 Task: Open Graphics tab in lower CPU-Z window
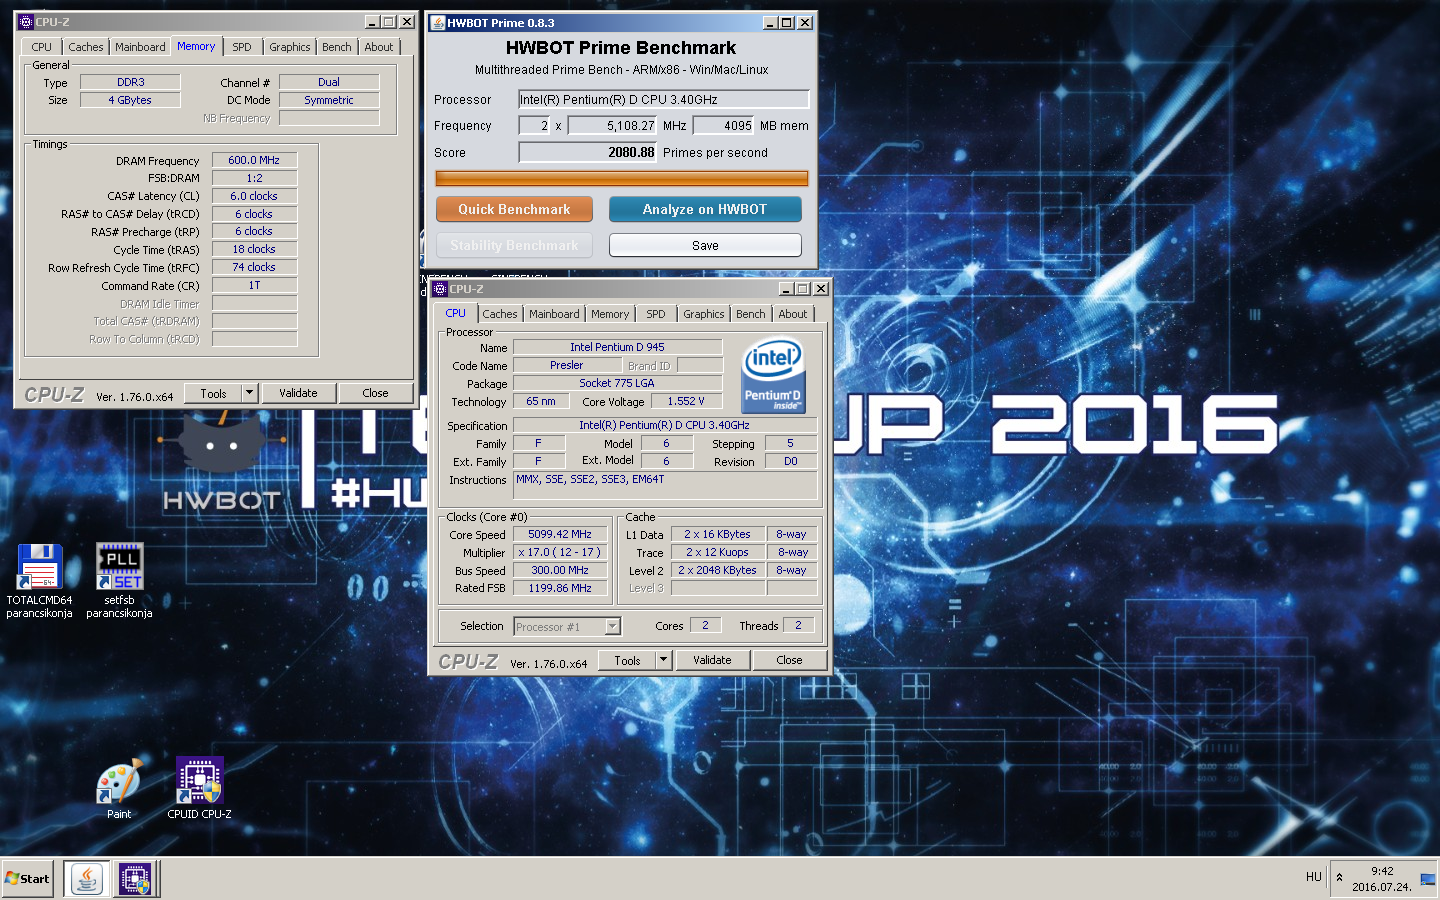click(x=704, y=314)
